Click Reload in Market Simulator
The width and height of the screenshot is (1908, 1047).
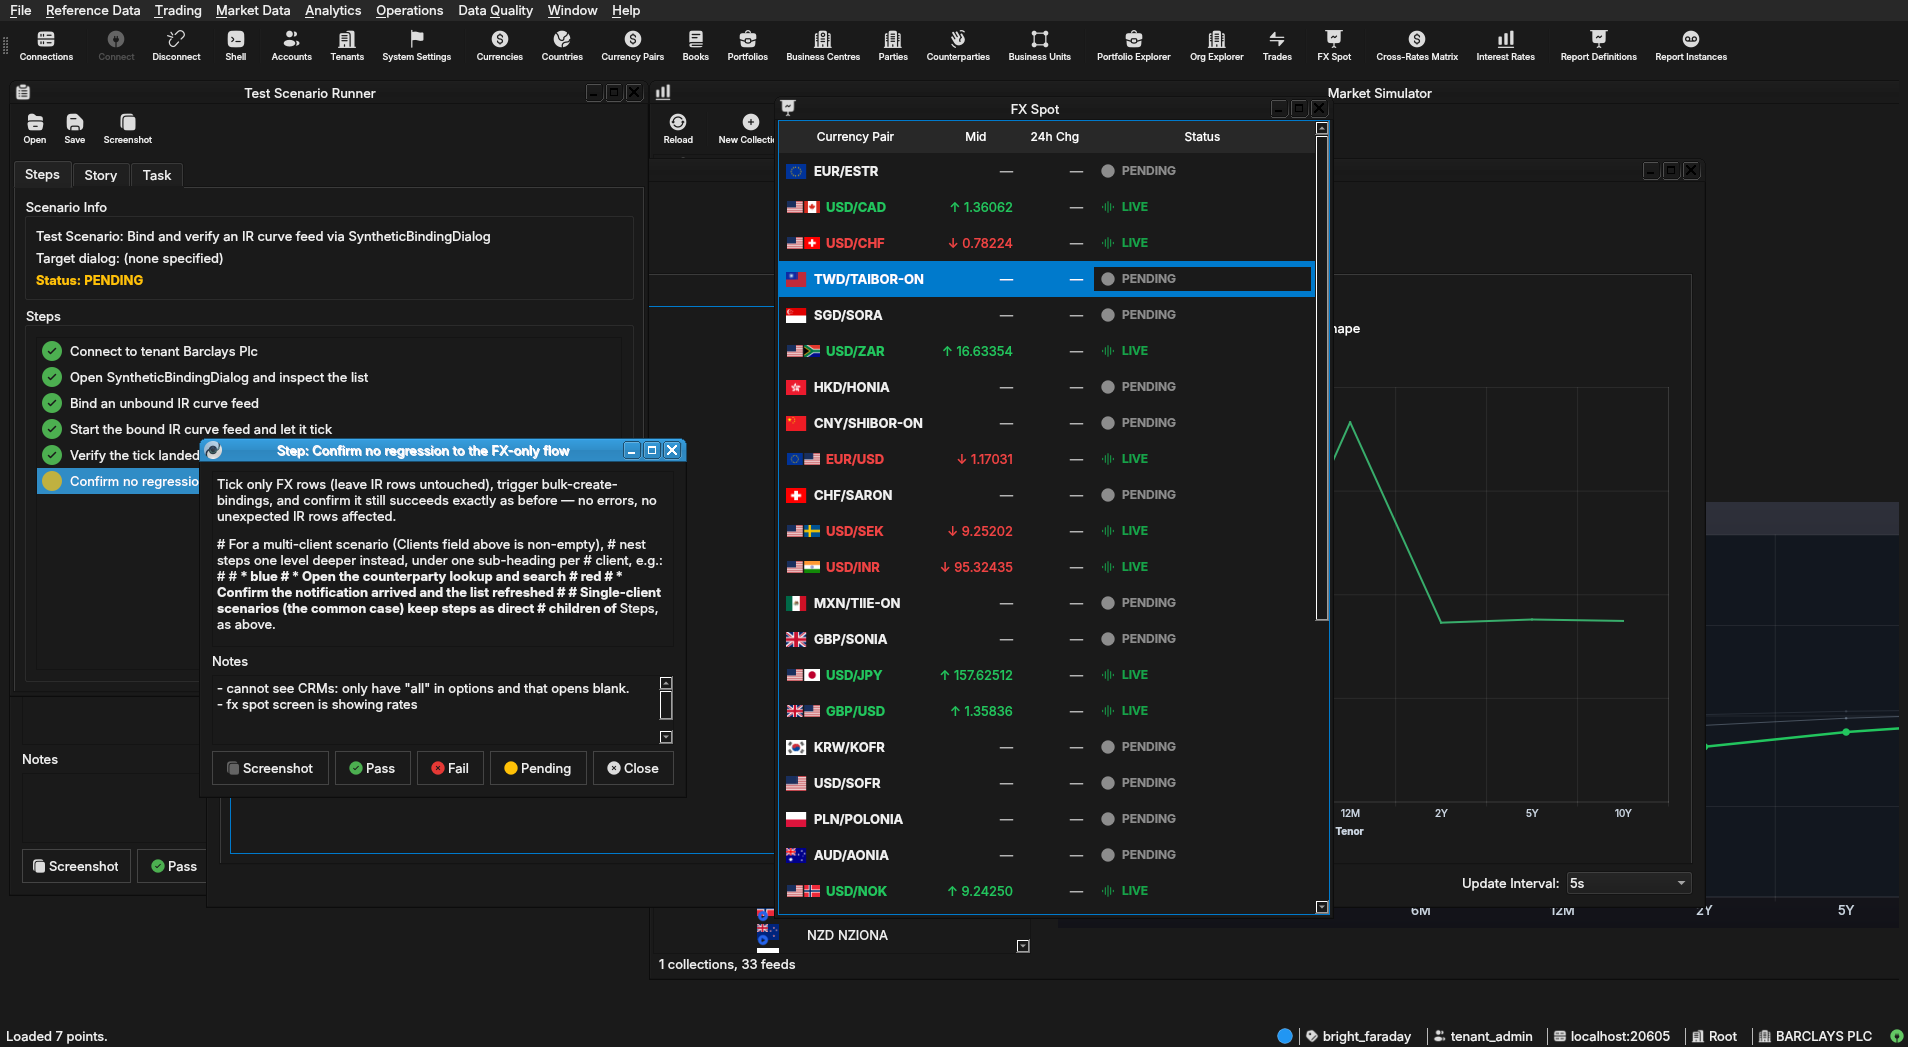click(x=678, y=129)
